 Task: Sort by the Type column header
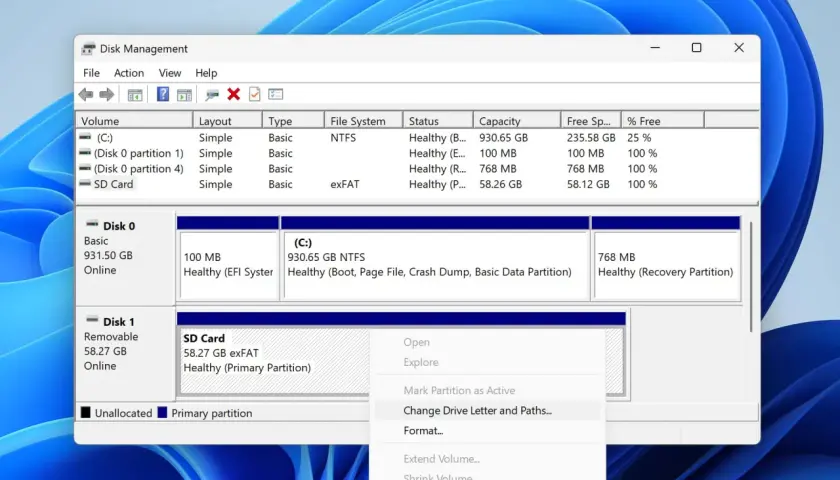(x=294, y=121)
